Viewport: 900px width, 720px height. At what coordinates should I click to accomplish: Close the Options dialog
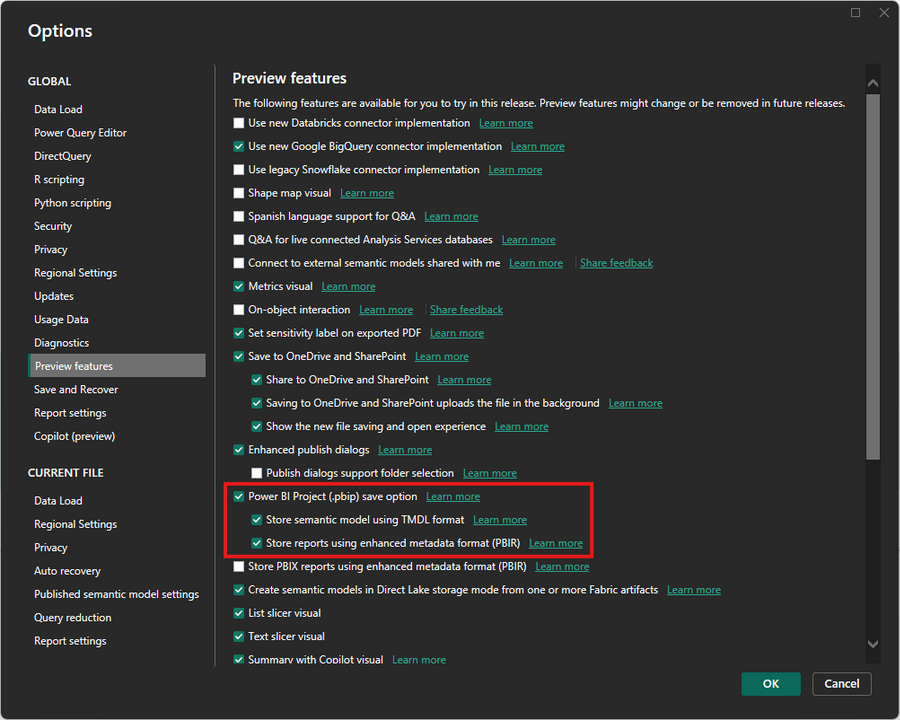point(884,13)
